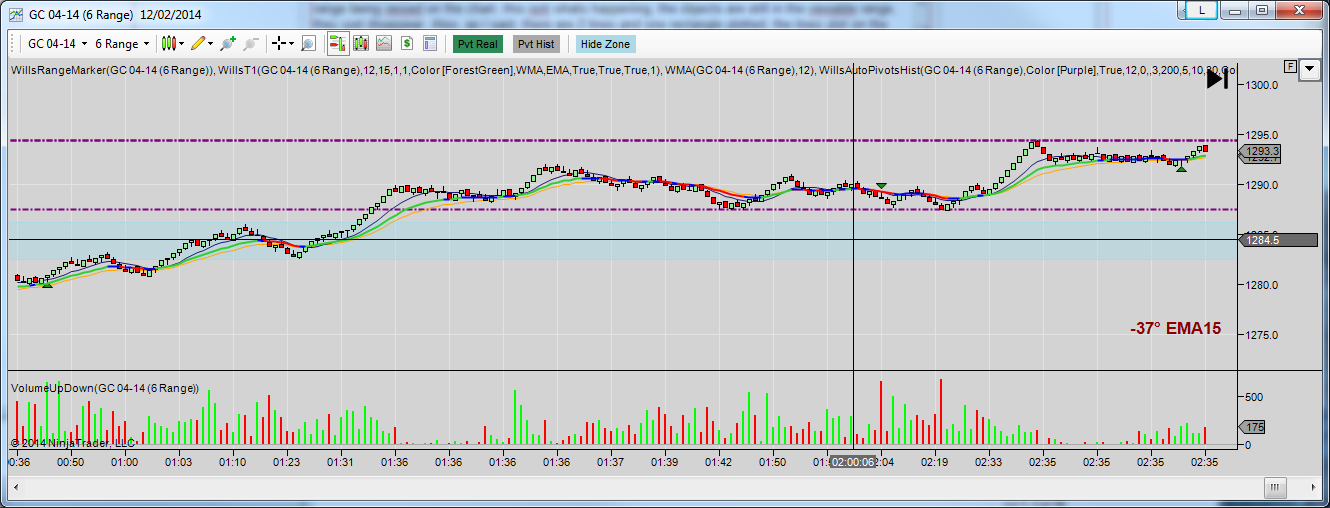Toggle the highlighted Chart Trader icon
The image size is (1330, 508).
click(337, 44)
